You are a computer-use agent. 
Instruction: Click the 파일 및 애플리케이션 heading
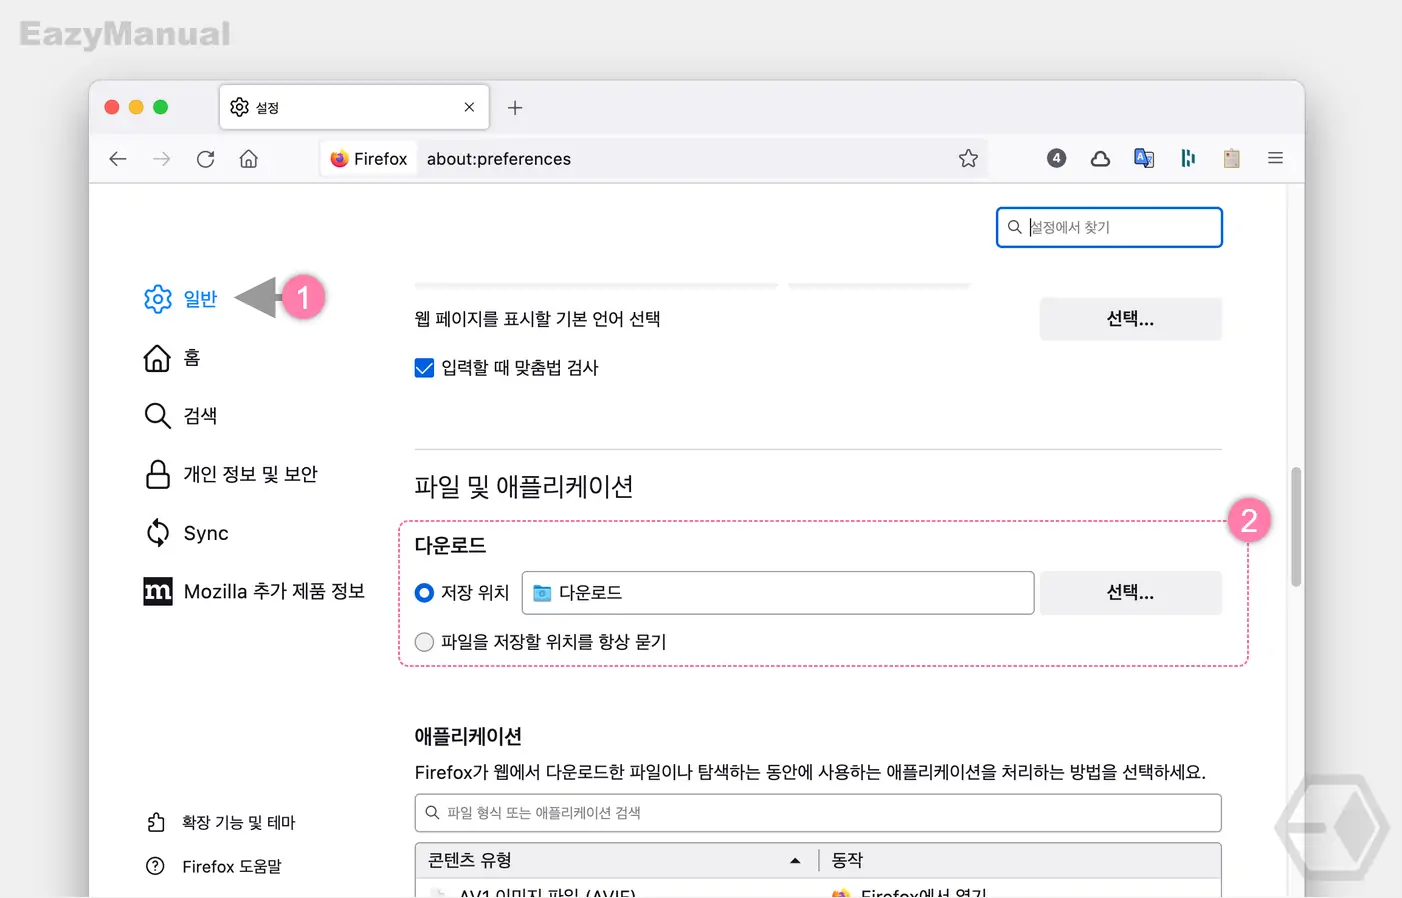[524, 487]
